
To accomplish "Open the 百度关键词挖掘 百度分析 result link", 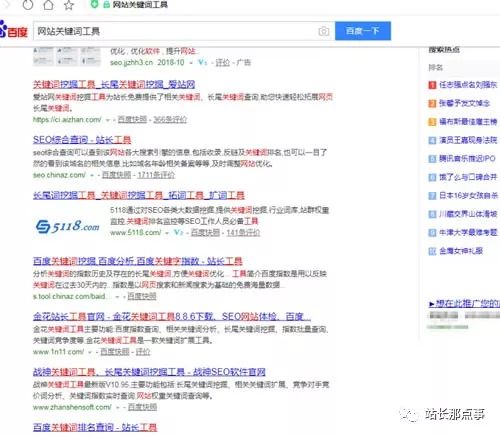I will 138,261.
